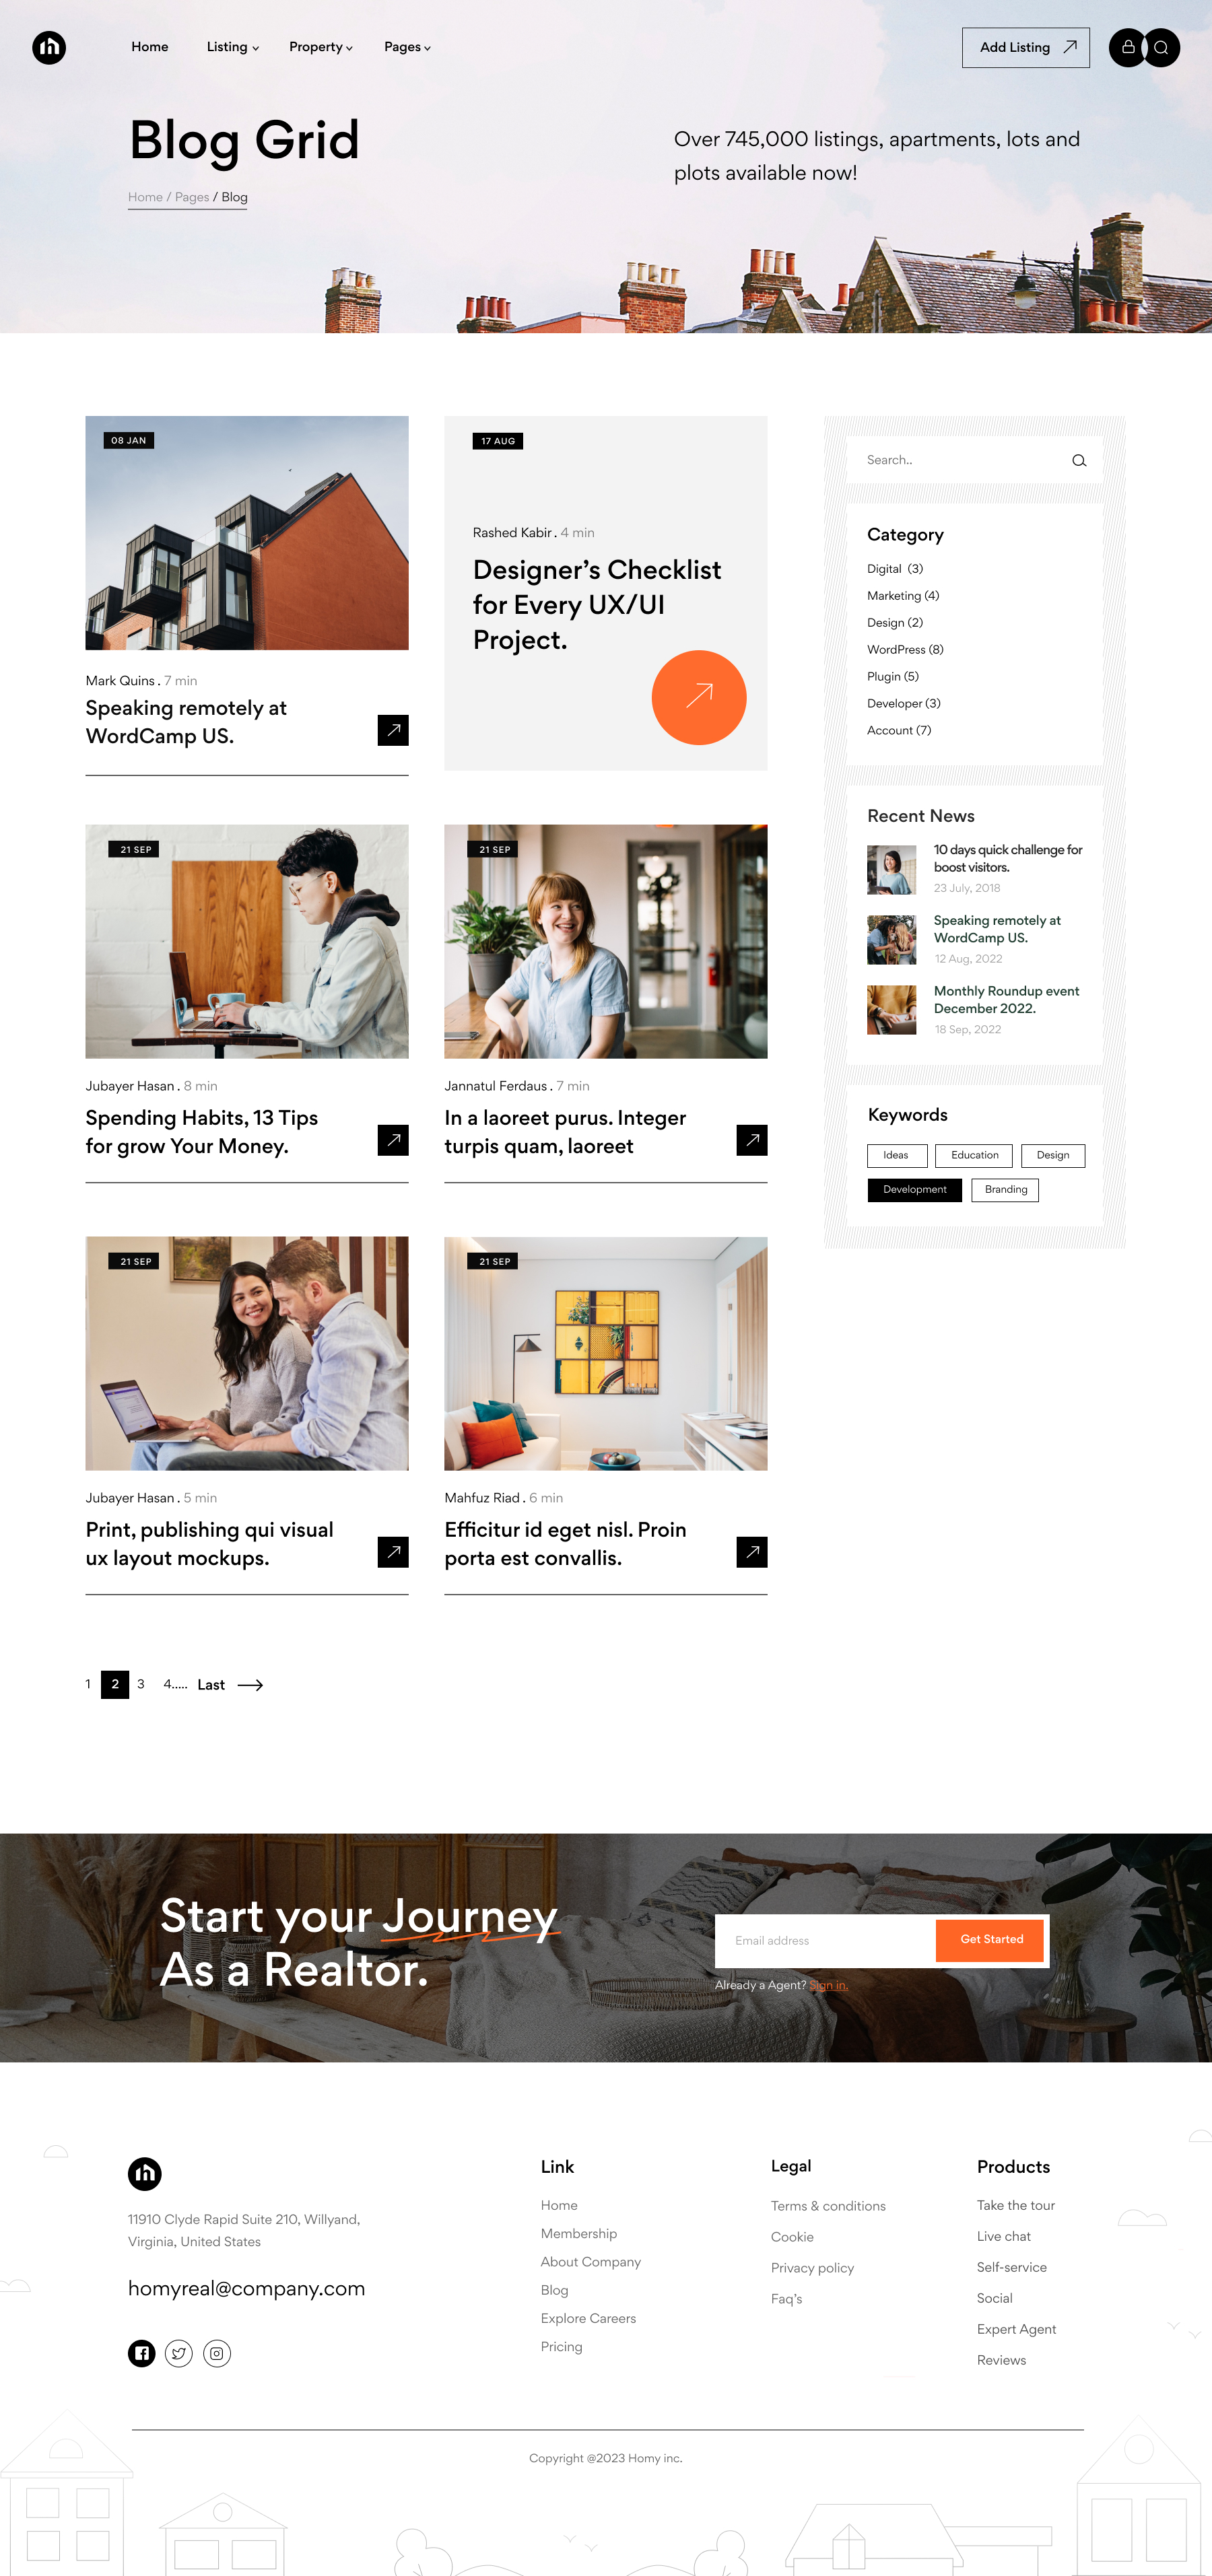Open the Twitter footer icon
Viewport: 1212px width, 2576px height.
[179, 2353]
